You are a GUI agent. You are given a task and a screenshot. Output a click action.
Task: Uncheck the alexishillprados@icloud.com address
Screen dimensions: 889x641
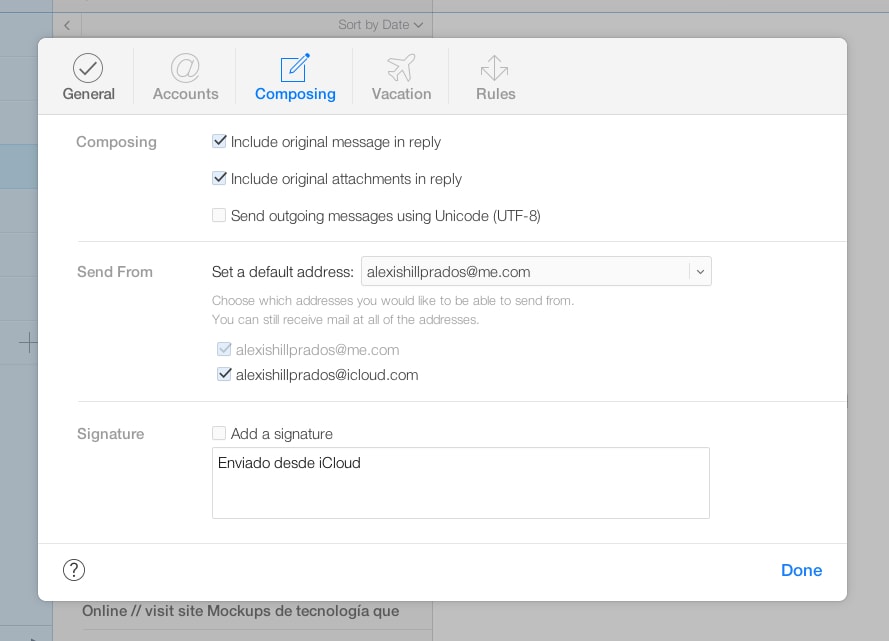[224, 375]
